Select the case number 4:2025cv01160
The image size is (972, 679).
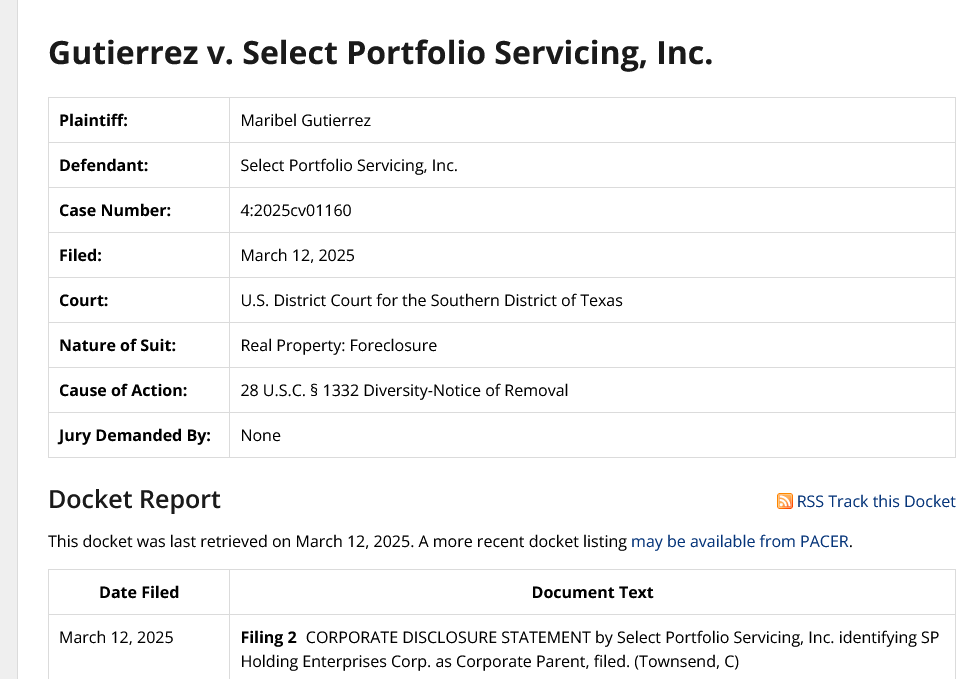pos(296,210)
